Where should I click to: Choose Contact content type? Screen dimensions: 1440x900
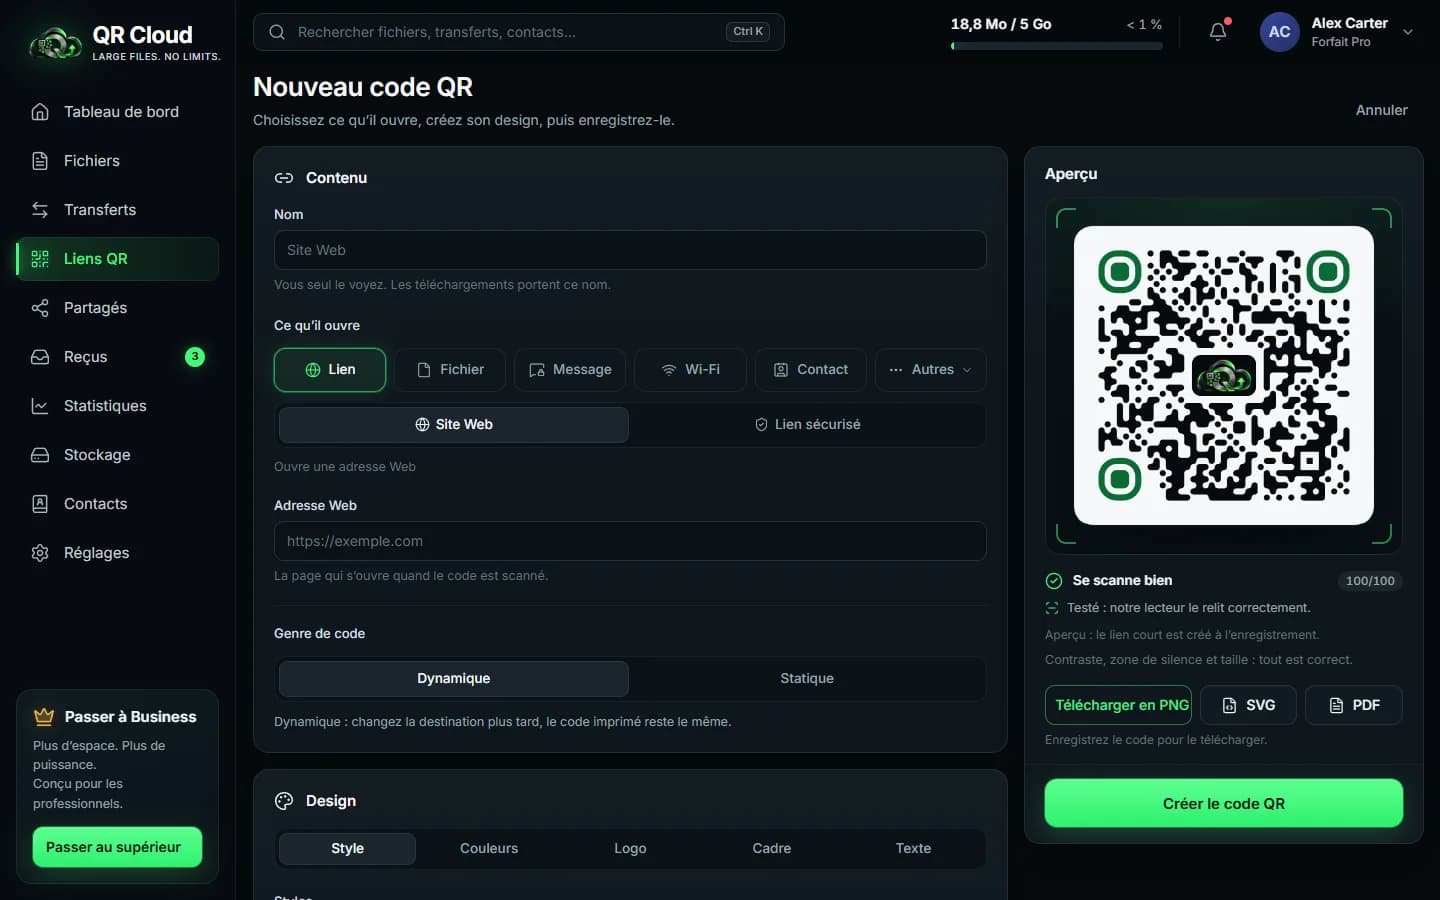811,370
